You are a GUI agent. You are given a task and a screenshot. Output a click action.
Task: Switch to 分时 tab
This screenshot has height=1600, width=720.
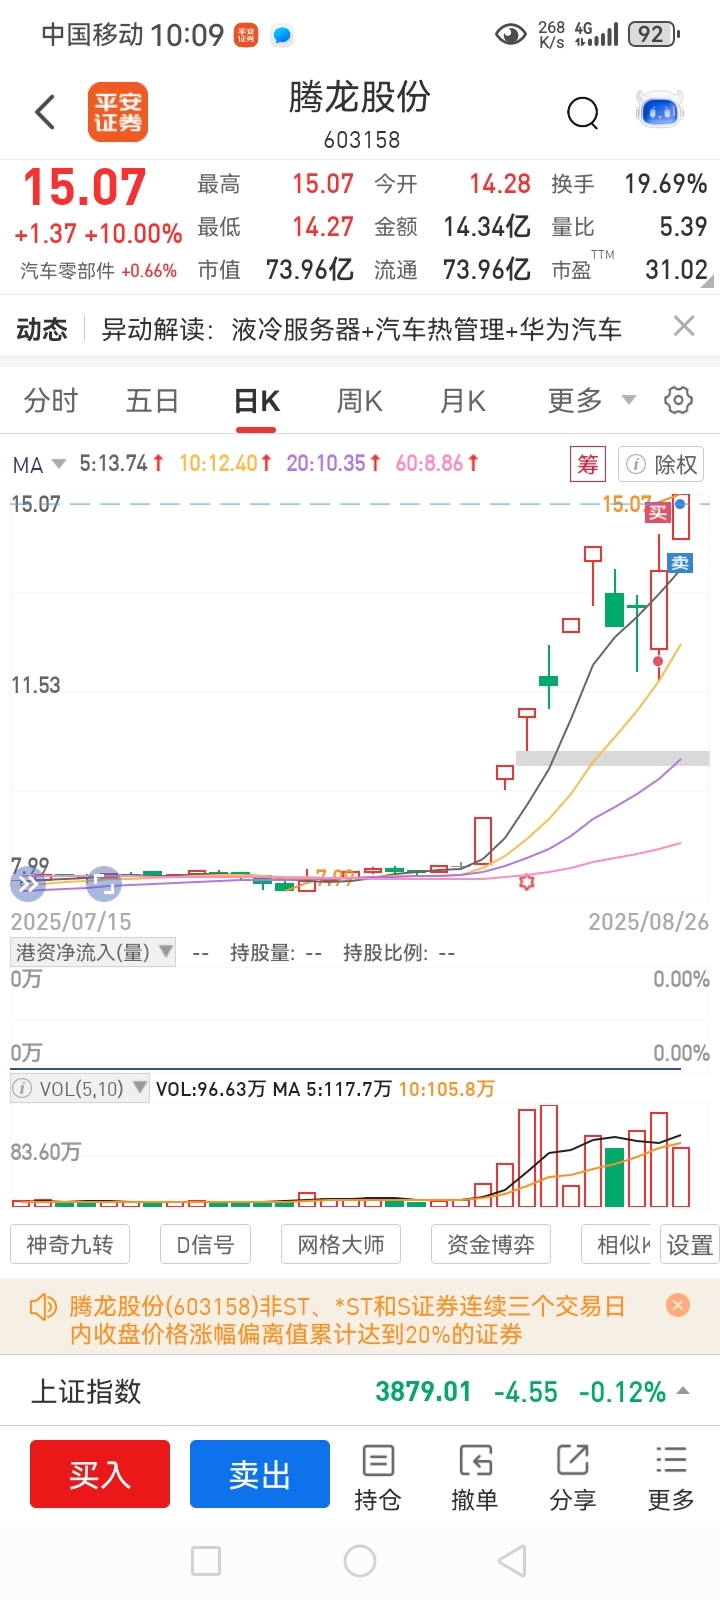[51, 401]
